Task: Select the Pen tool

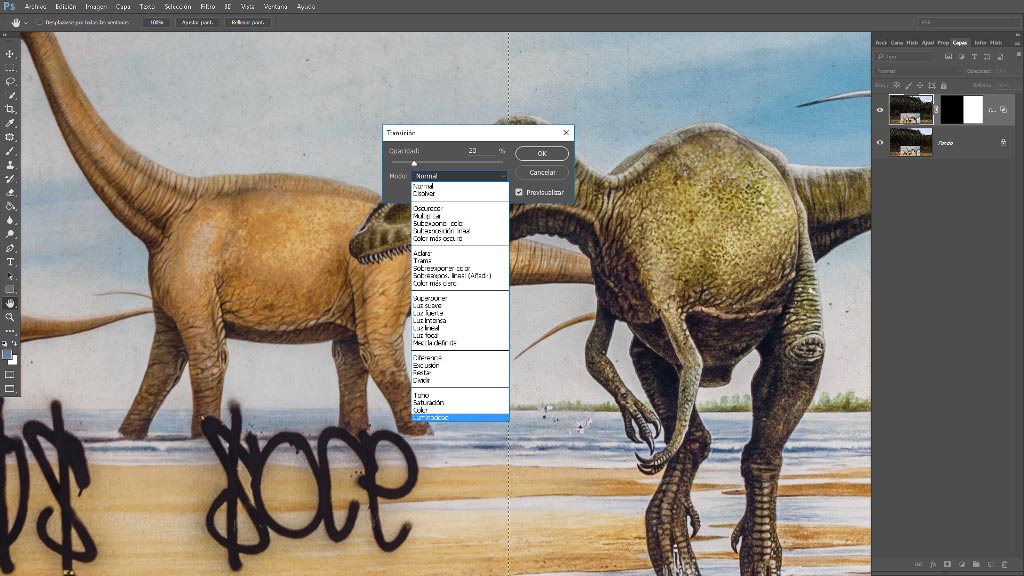Action: (10, 248)
